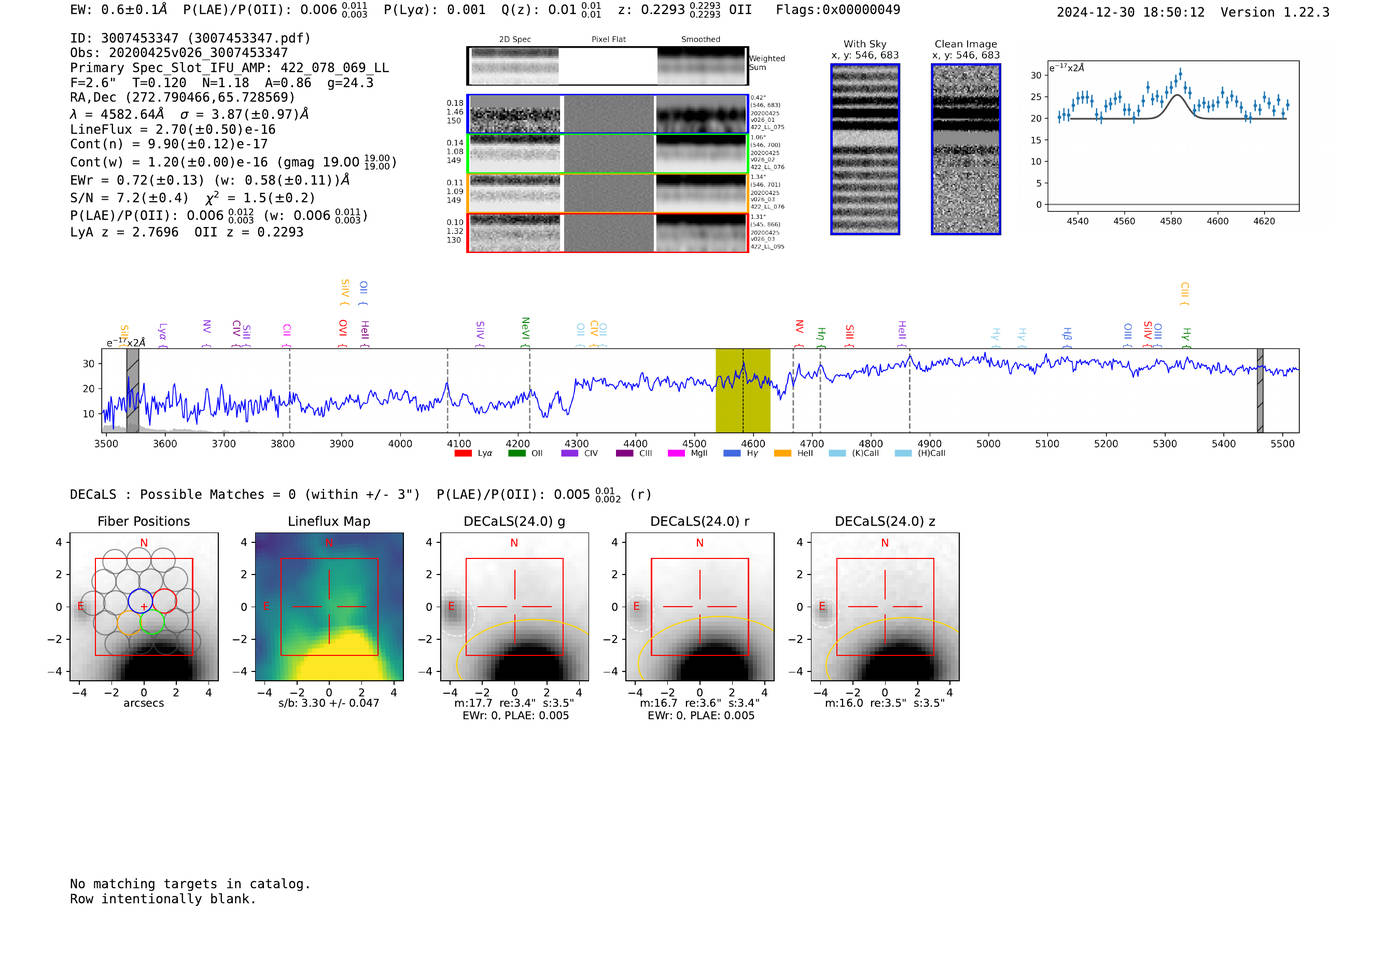Open the DECaLS g-band cutout

(514, 607)
